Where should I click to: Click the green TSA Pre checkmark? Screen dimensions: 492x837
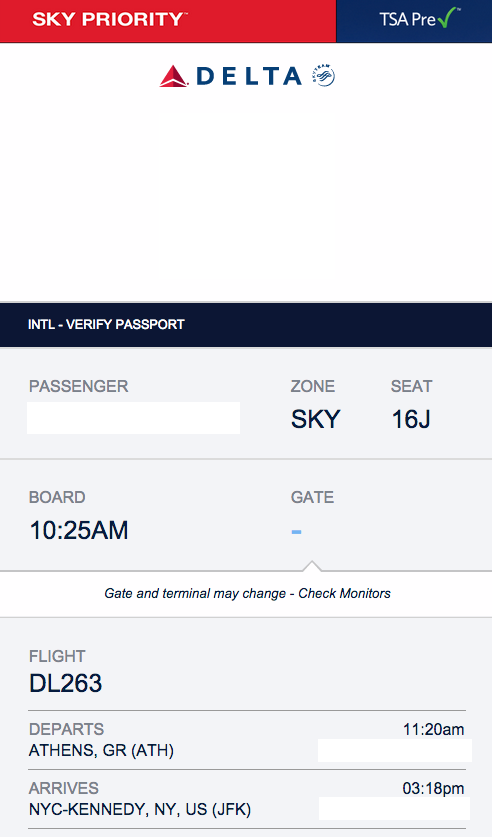coord(447,18)
